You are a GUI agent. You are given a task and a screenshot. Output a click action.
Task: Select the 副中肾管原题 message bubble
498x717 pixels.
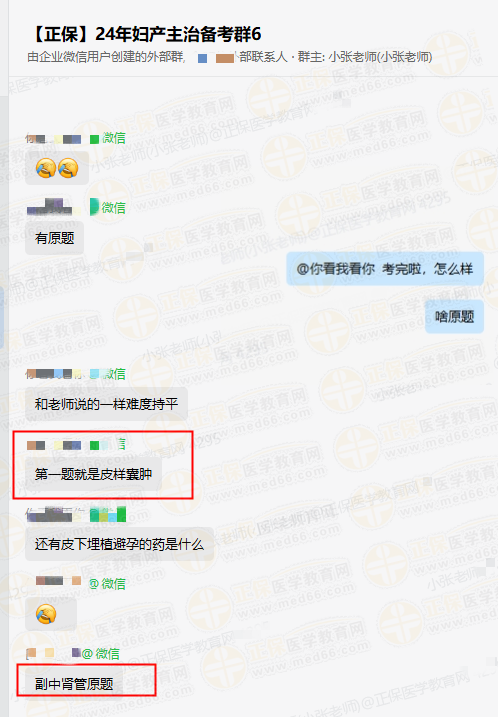tap(74, 684)
